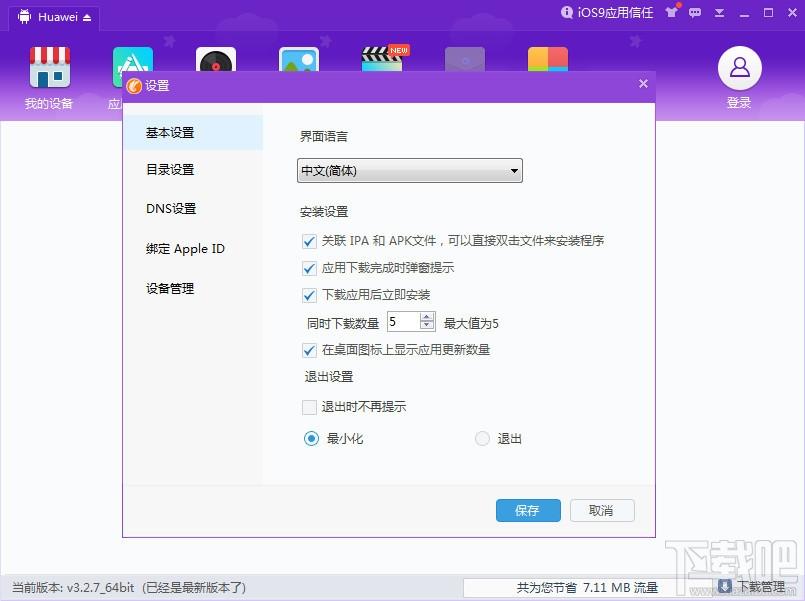
Task: Increase 同时下载数量 with up arrow
Action: click(427, 317)
